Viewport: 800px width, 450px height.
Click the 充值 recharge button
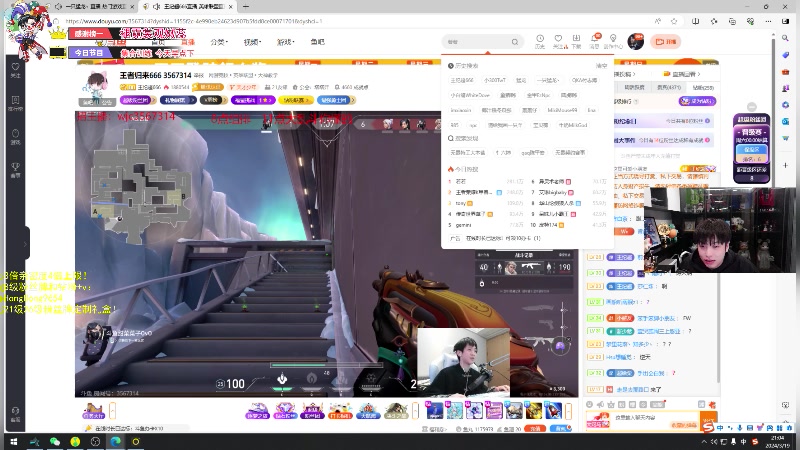pos(535,429)
